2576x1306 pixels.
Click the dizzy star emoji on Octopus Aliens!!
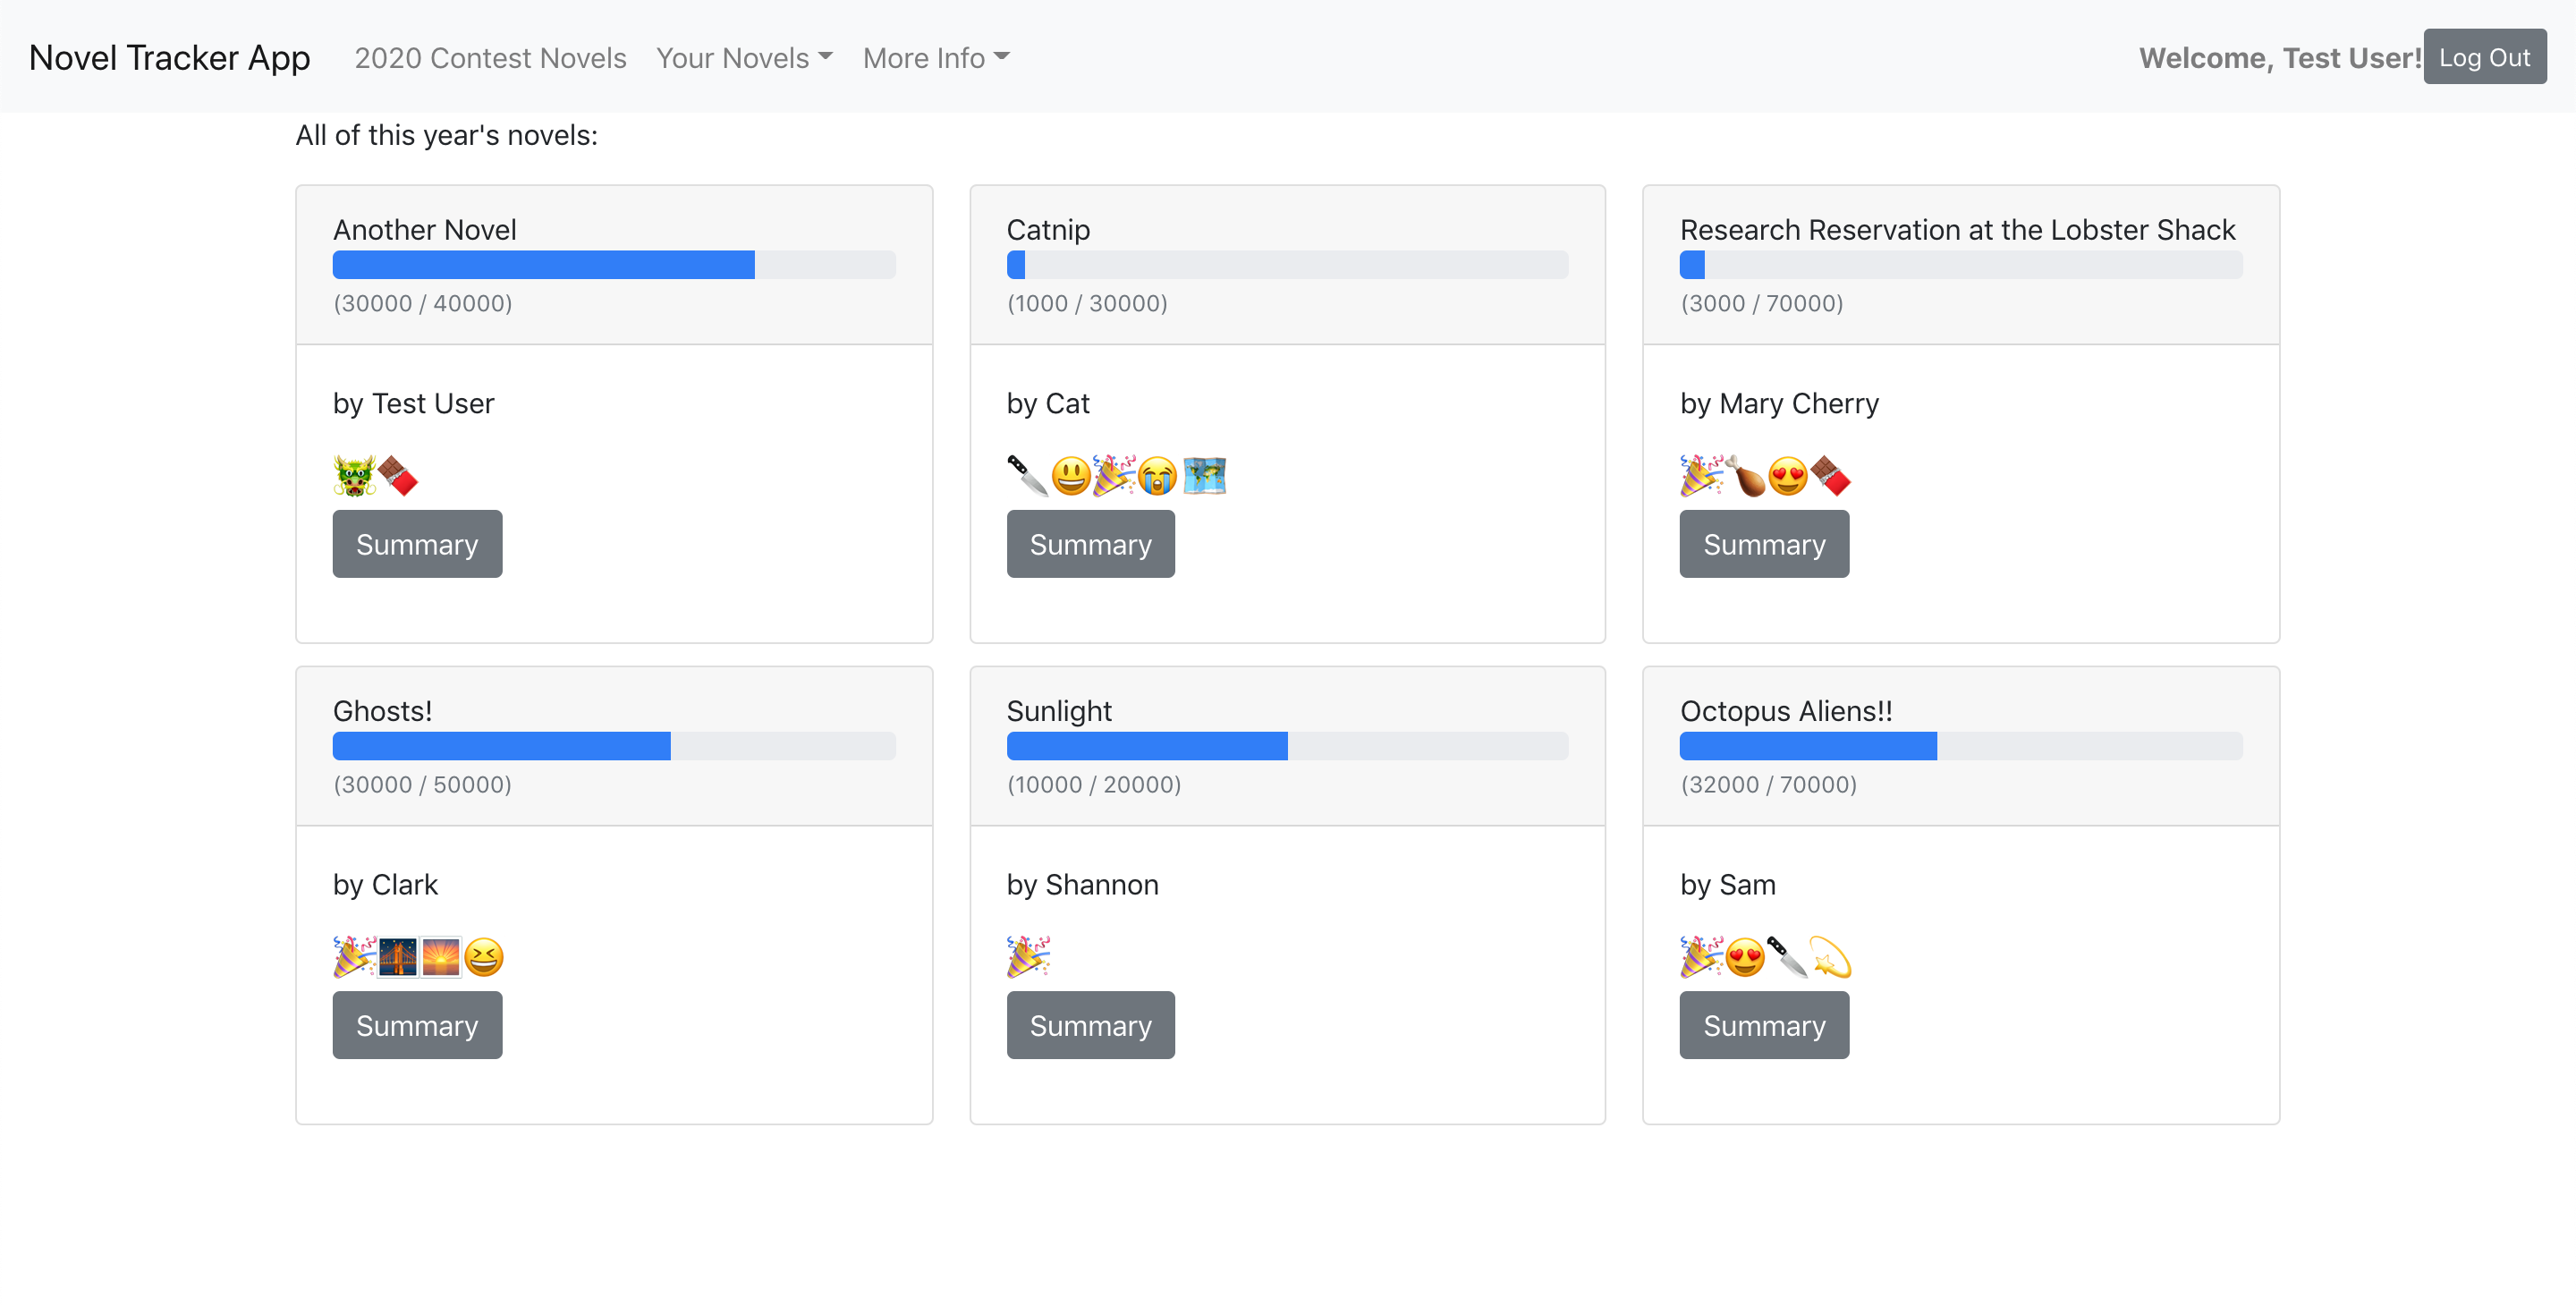pos(1830,957)
